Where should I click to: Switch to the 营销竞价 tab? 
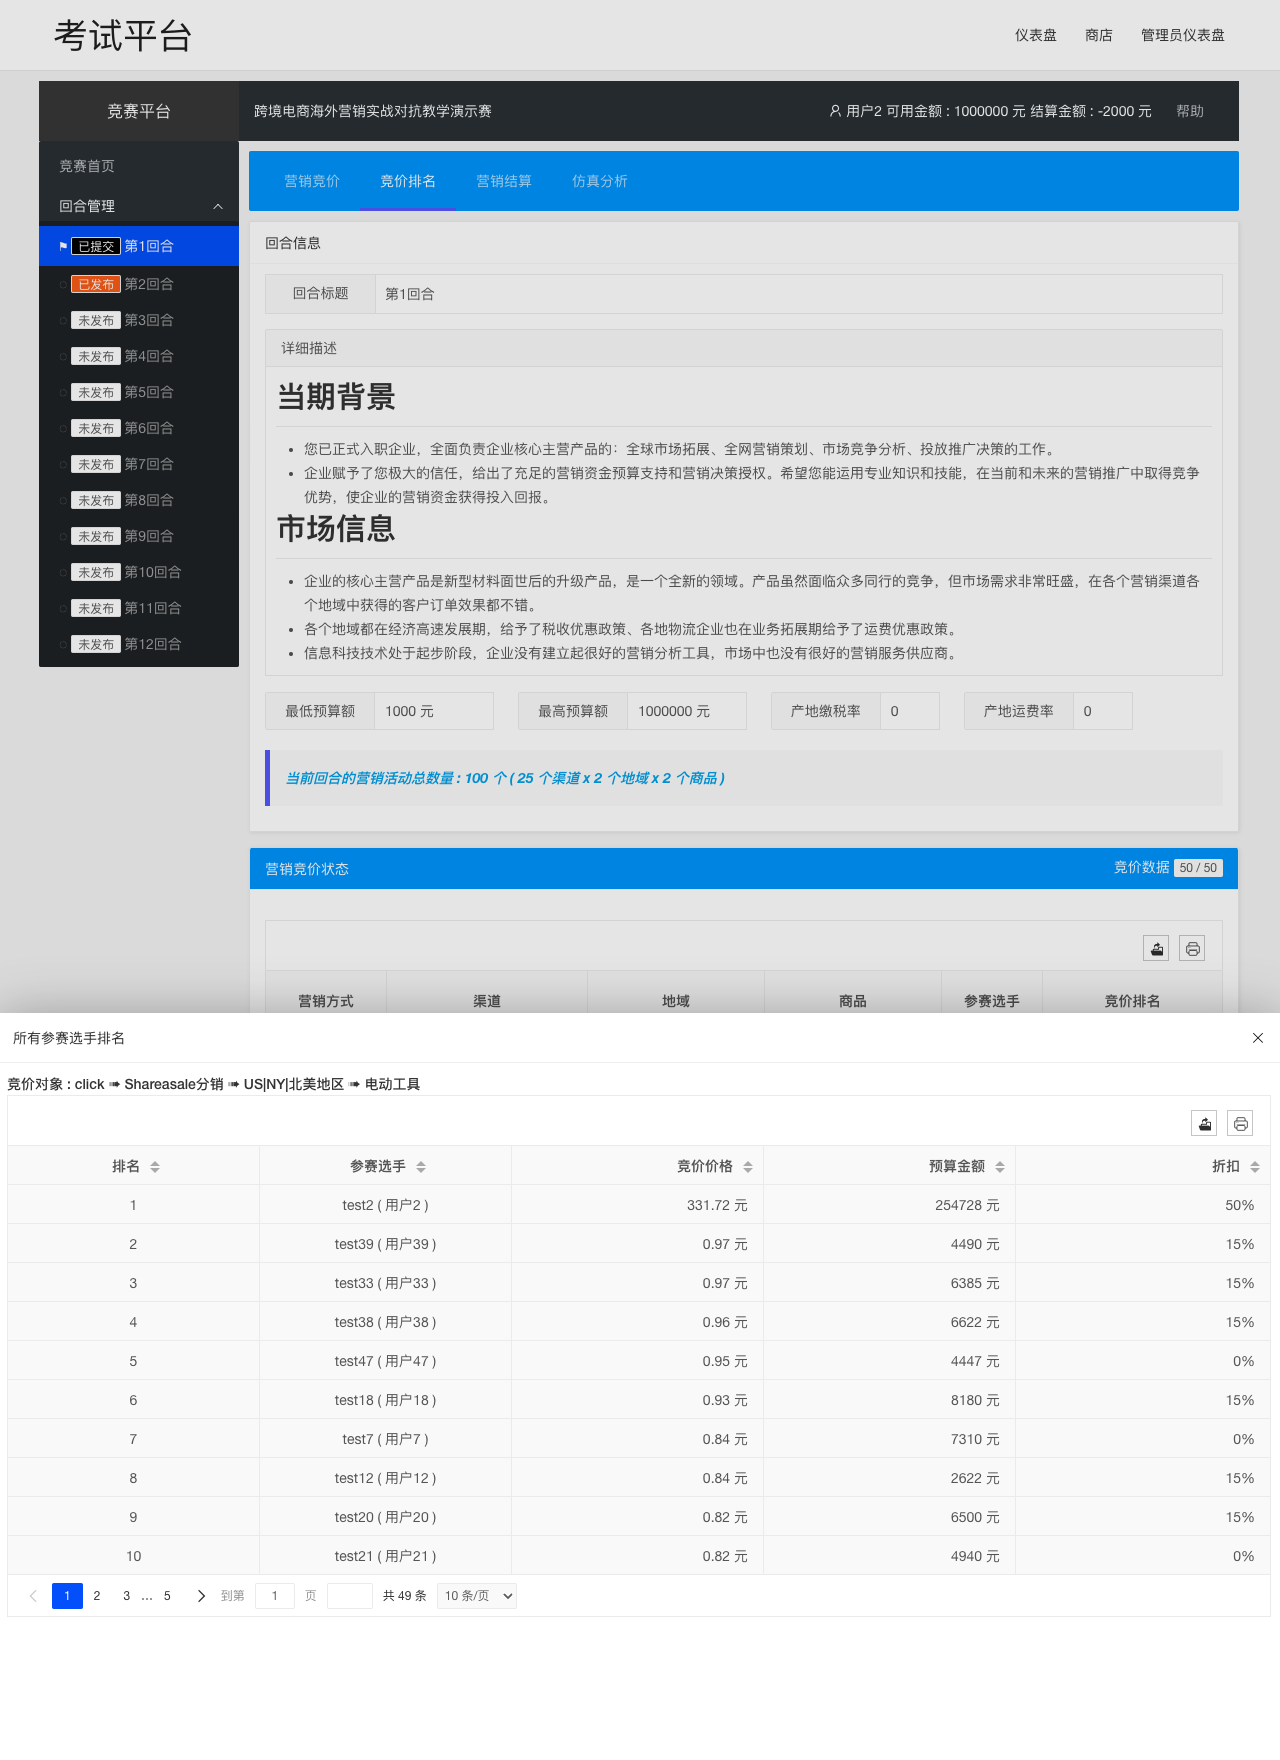(x=312, y=181)
